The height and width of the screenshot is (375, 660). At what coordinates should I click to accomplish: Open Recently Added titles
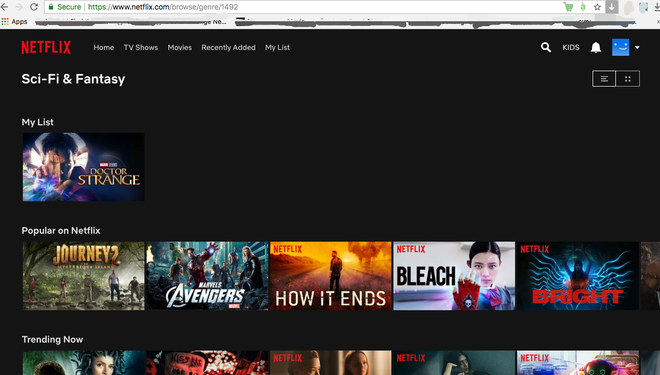pyautogui.click(x=228, y=48)
